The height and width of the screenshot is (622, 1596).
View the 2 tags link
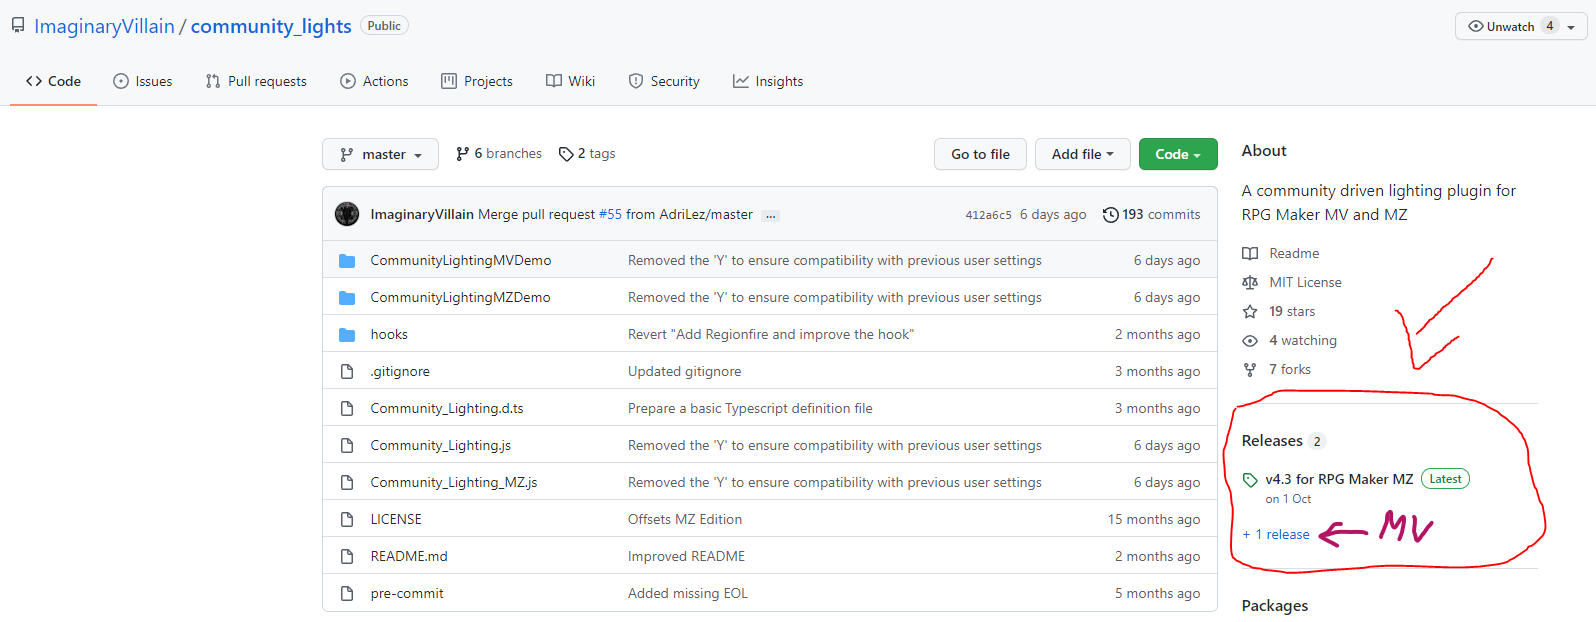(587, 153)
